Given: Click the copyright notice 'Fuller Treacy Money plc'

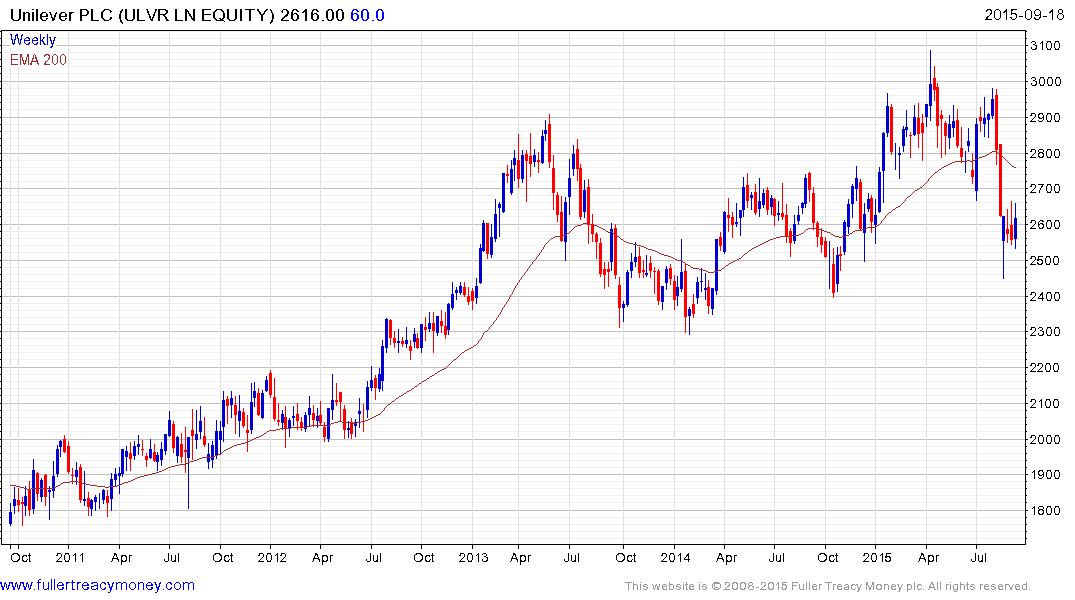Looking at the screenshot, I should coord(857,586).
